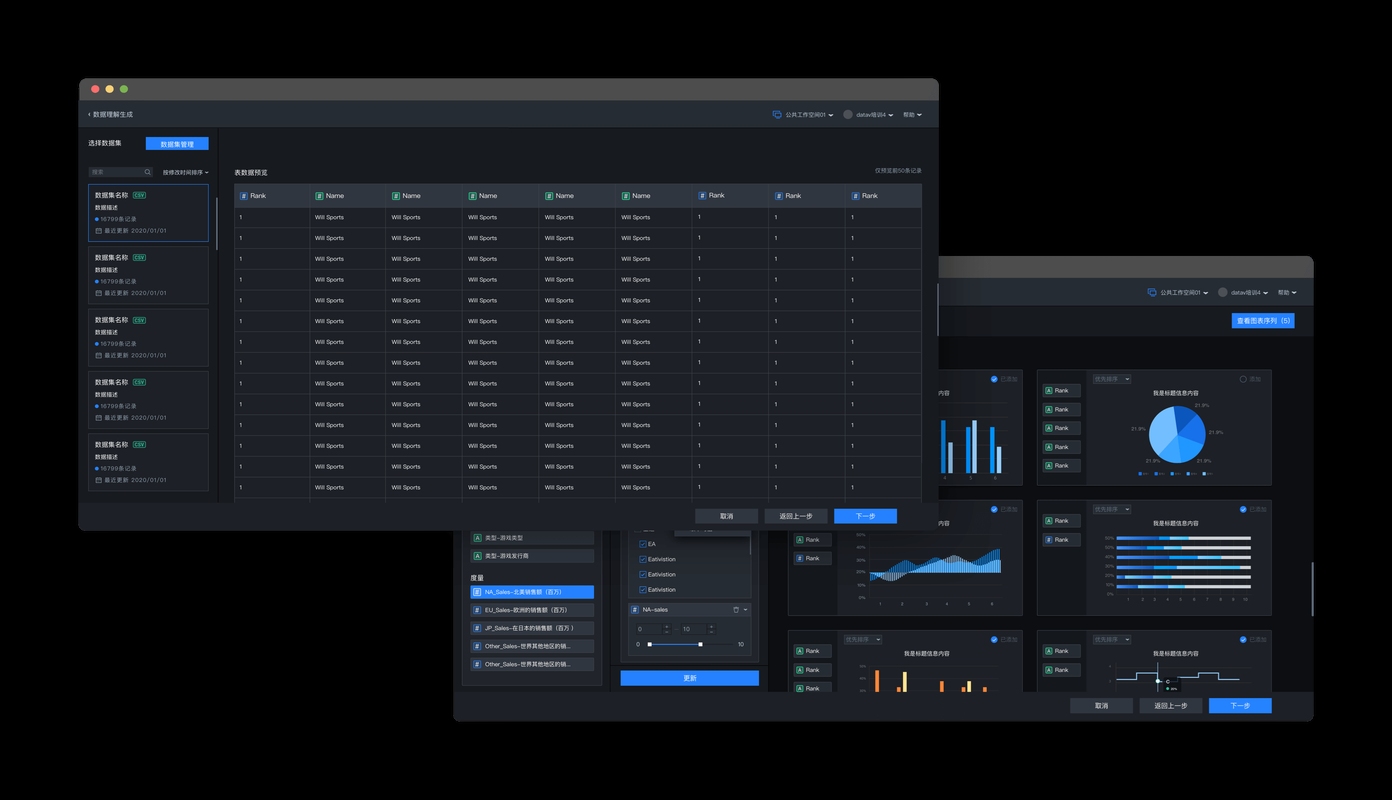The height and width of the screenshot is (800, 1392).
Task: Click the trash icon on NA-sales filter
Action: tap(736, 609)
